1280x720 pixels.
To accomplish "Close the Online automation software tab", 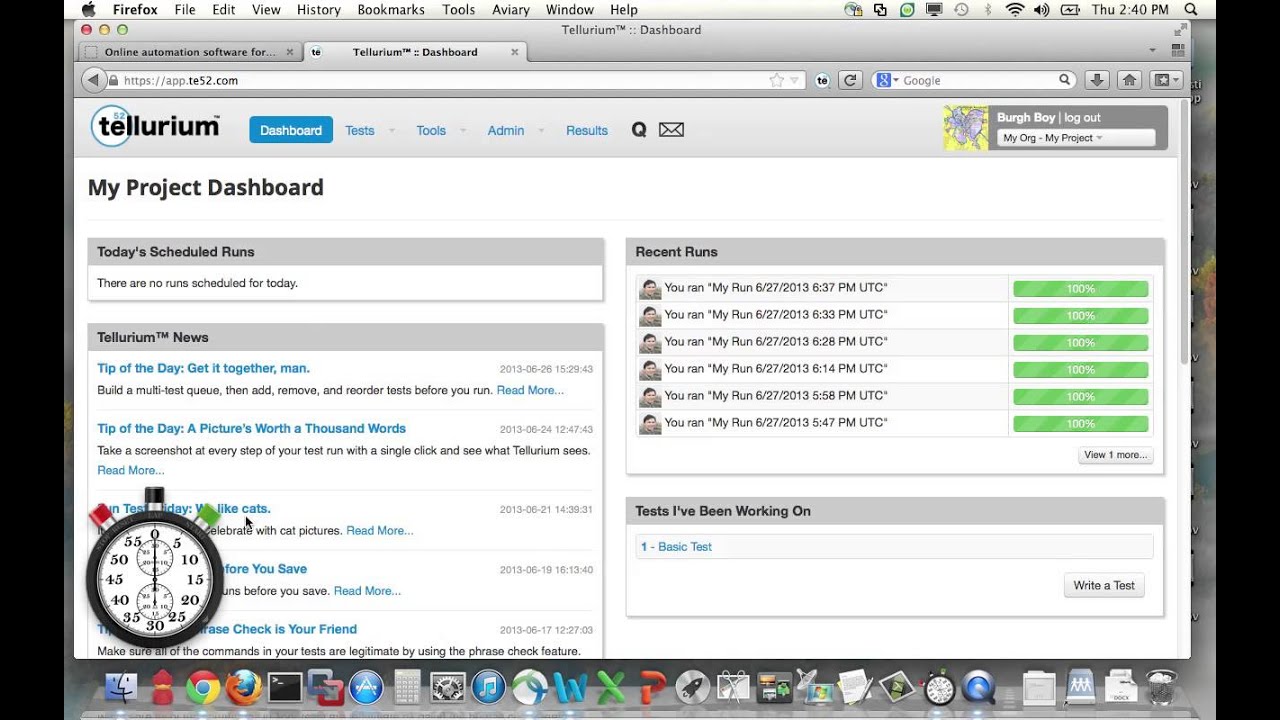I will 290,52.
